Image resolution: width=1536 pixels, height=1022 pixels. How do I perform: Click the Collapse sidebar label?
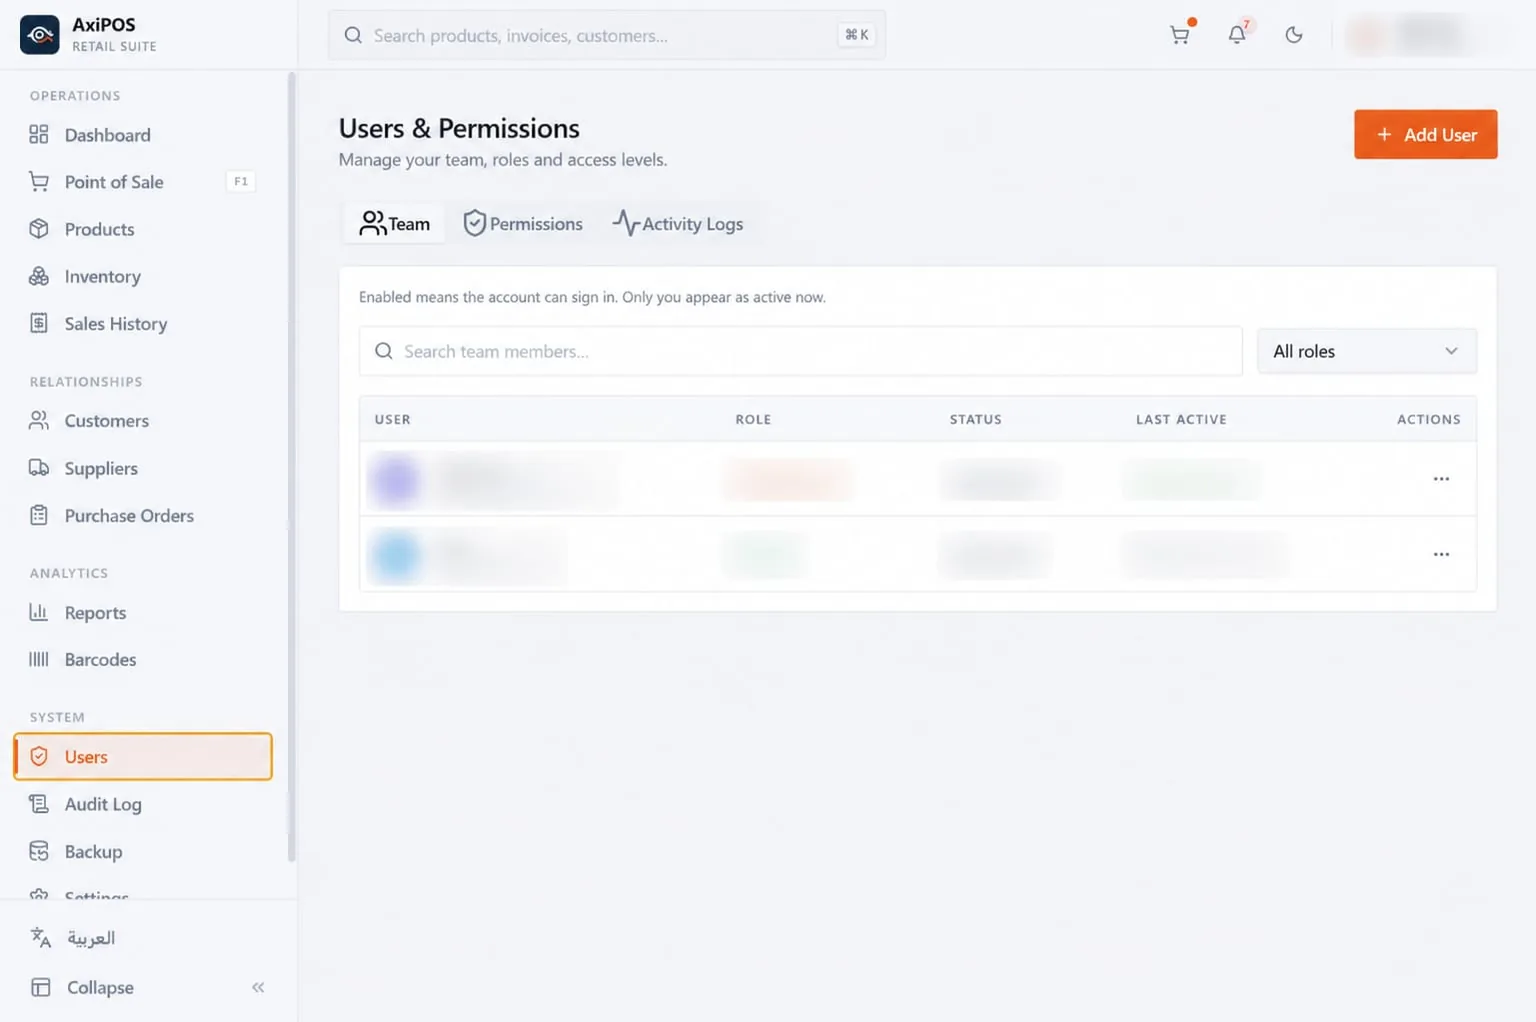click(x=100, y=987)
